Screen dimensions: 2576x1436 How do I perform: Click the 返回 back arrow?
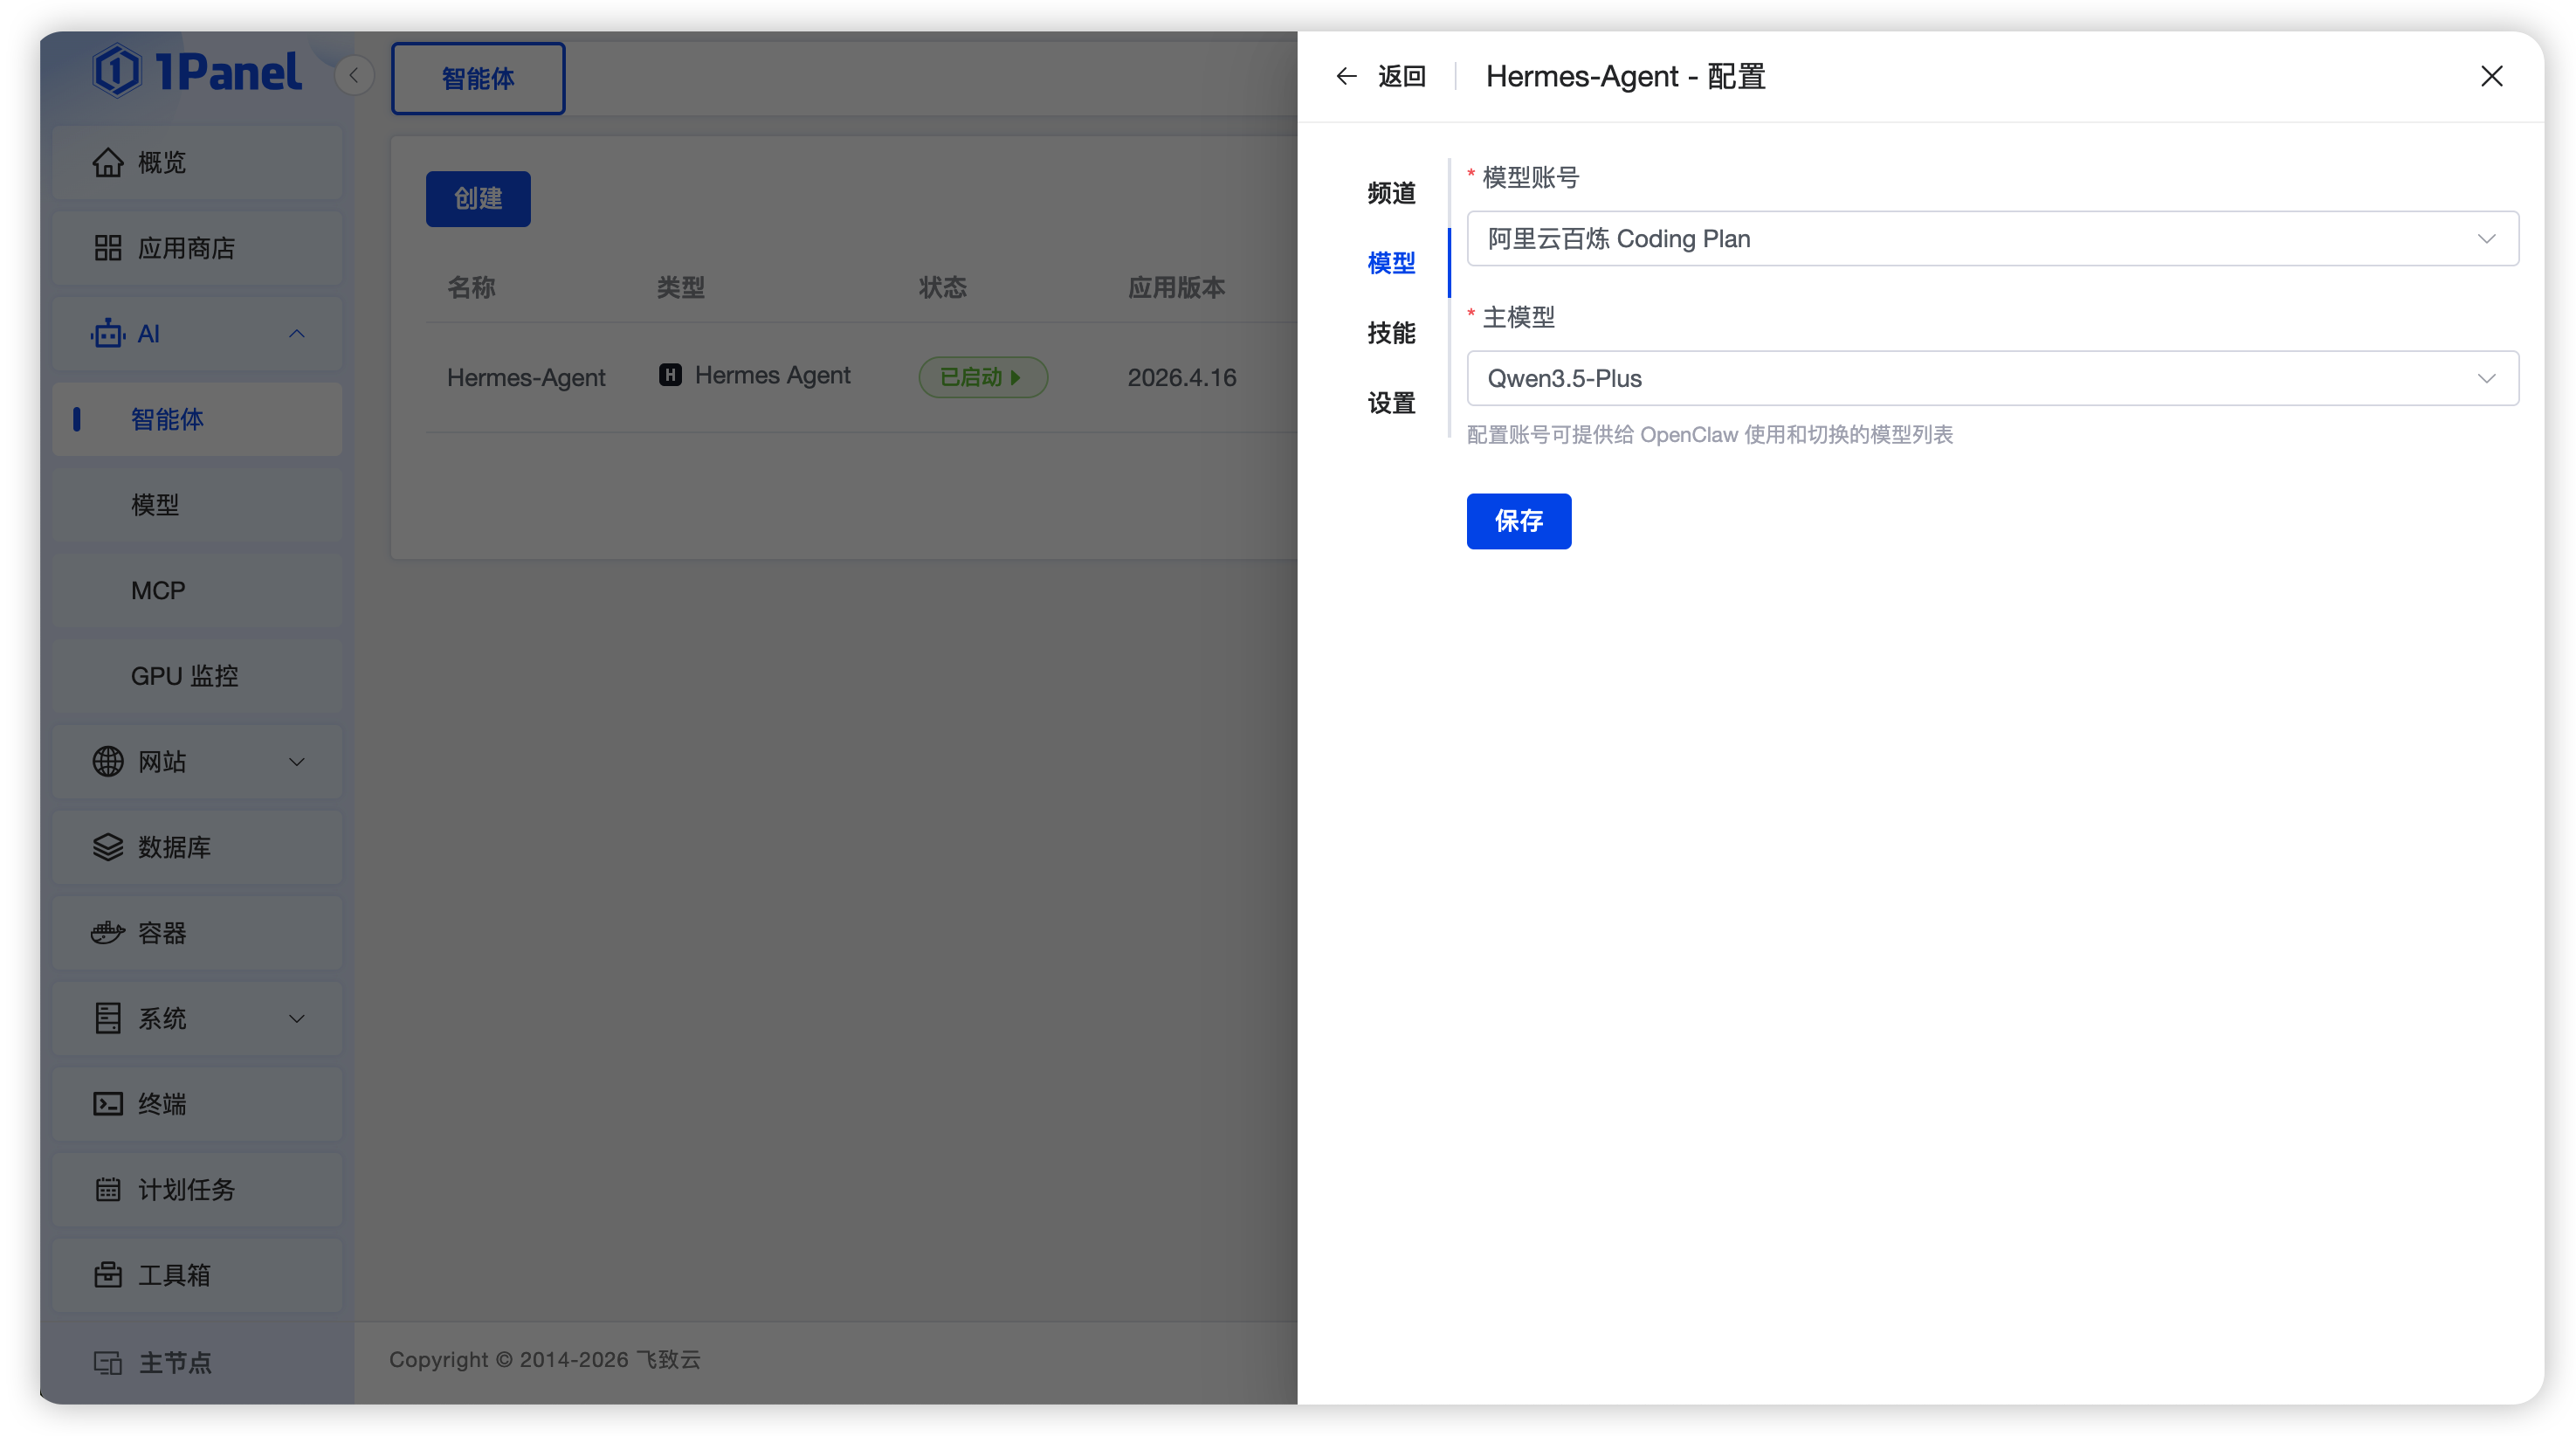pyautogui.click(x=1346, y=76)
